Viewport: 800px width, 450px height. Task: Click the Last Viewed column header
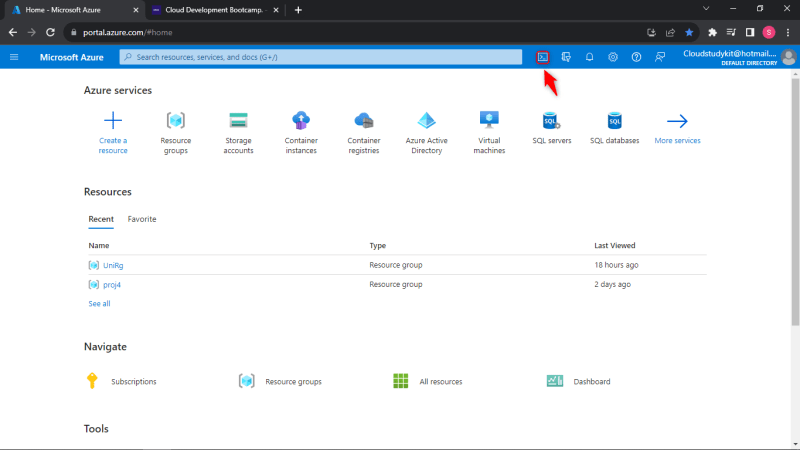615,245
